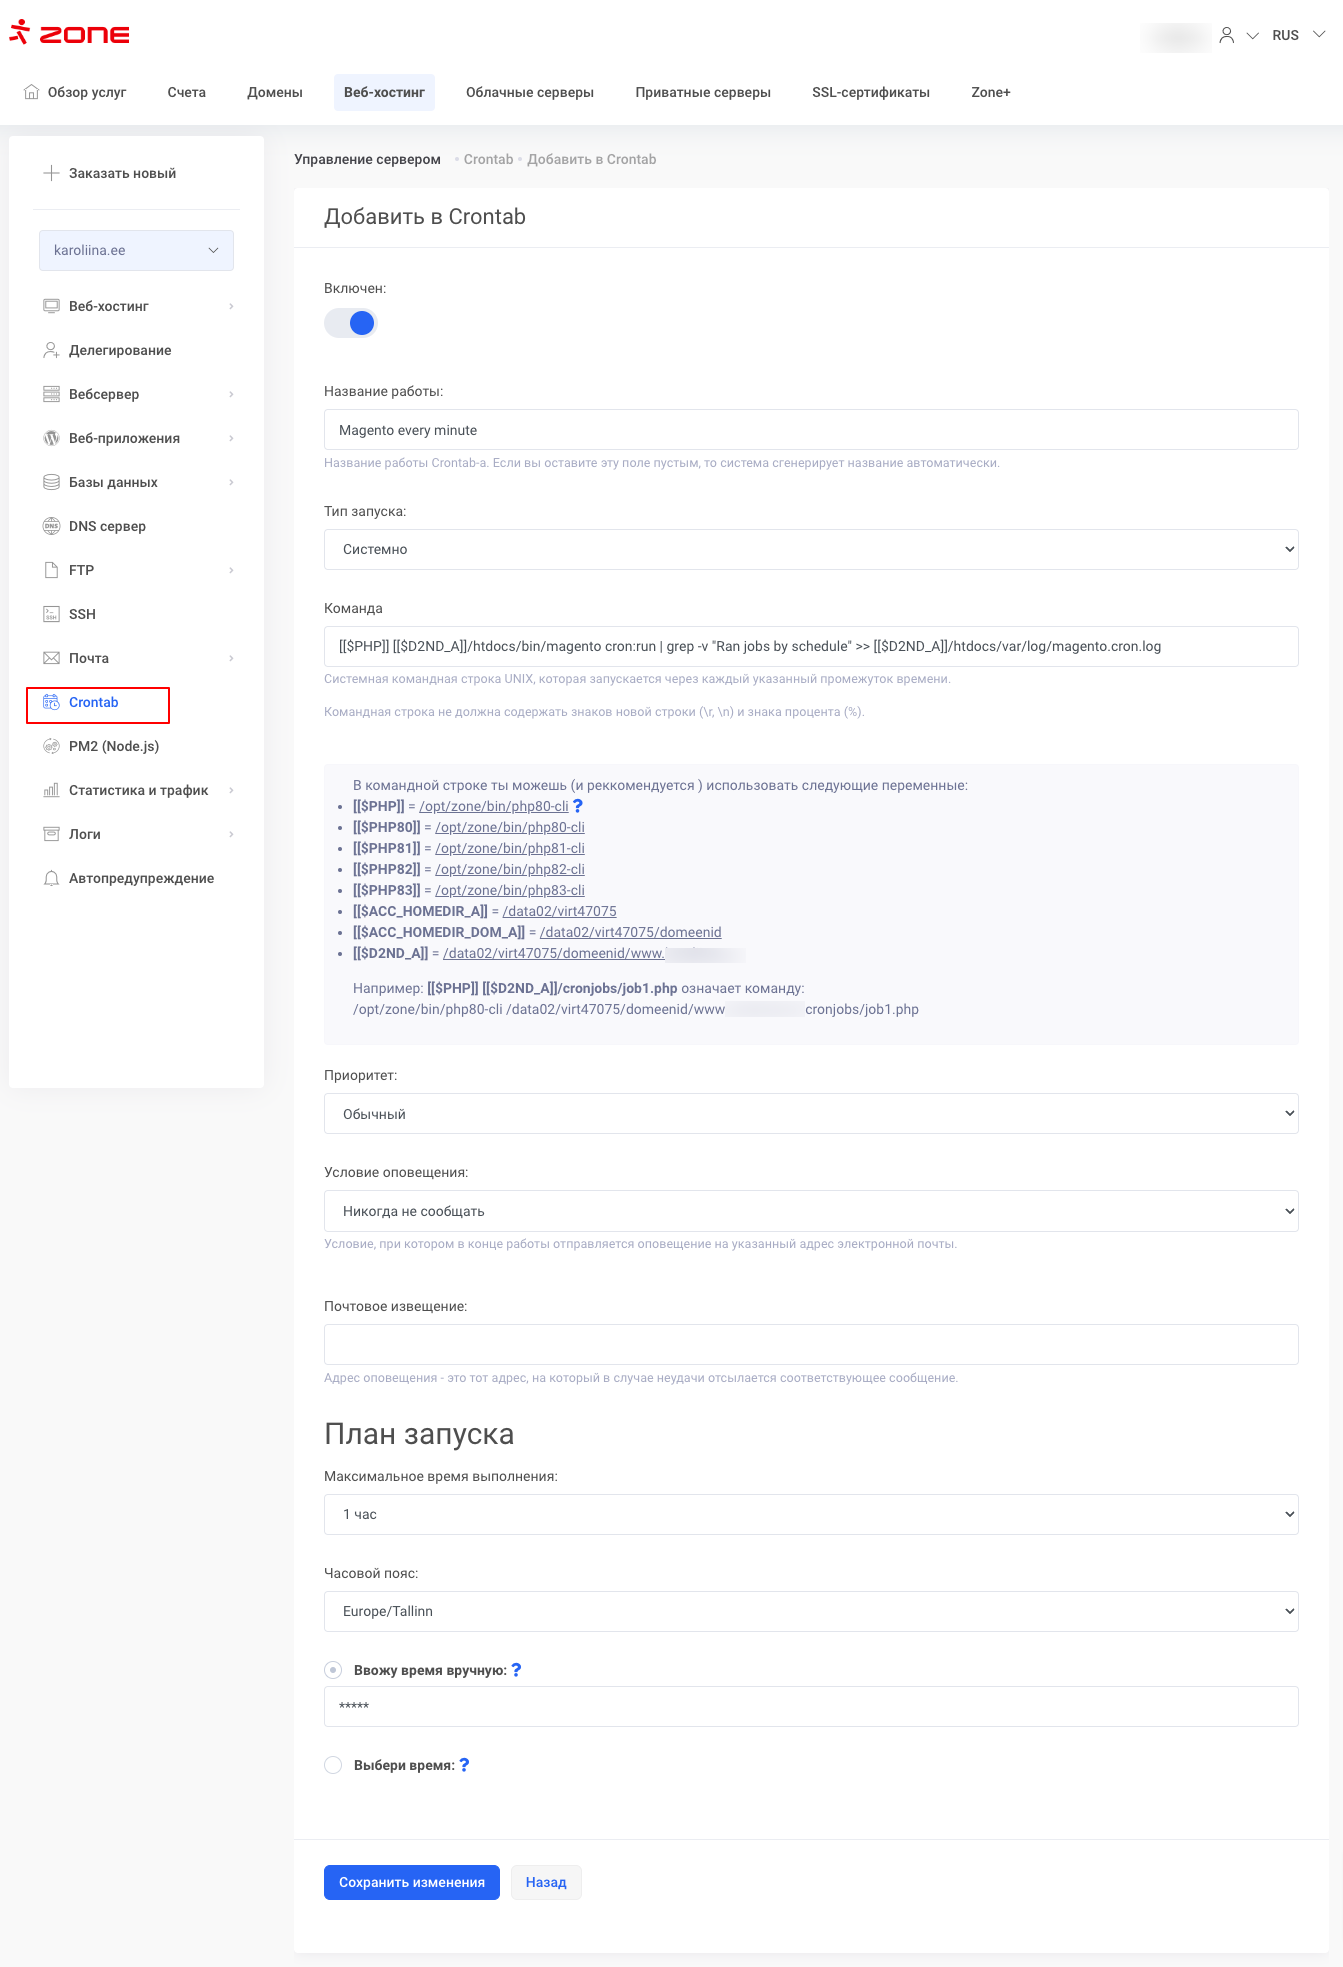This screenshot has width=1343, height=1967.
Task: Open SSH section via its icon
Action: [x=51, y=614]
